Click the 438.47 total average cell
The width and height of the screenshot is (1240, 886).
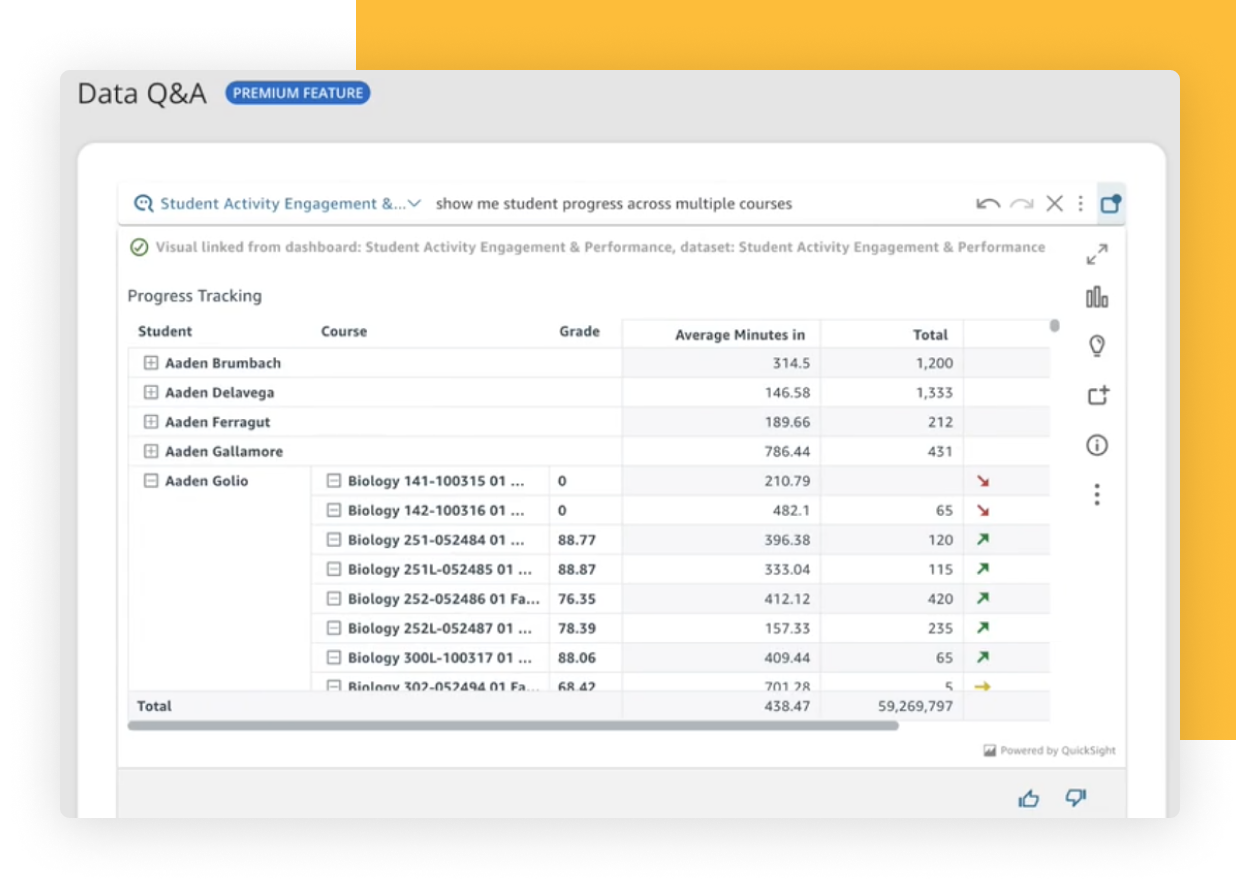coord(788,706)
